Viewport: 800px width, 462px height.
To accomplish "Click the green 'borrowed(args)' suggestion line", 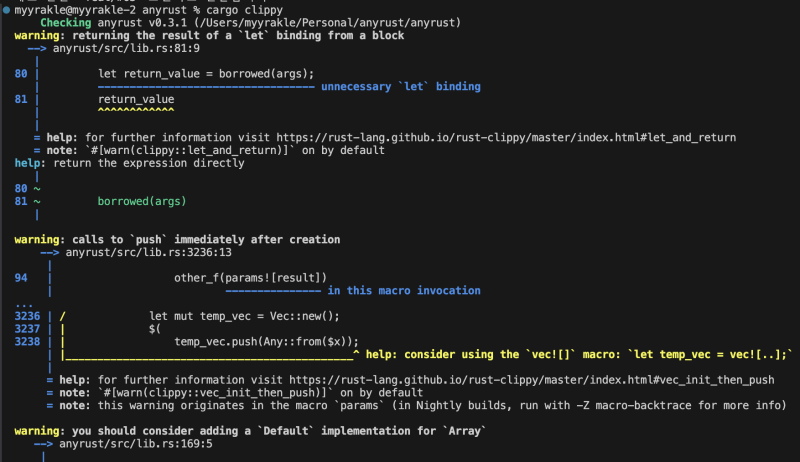I will tap(141, 201).
